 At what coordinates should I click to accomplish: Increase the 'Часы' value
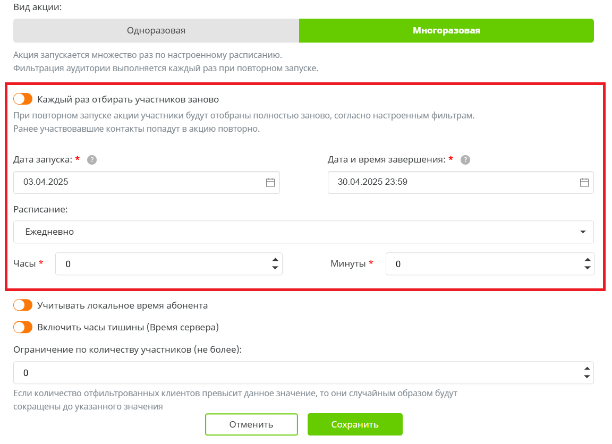pos(275,259)
